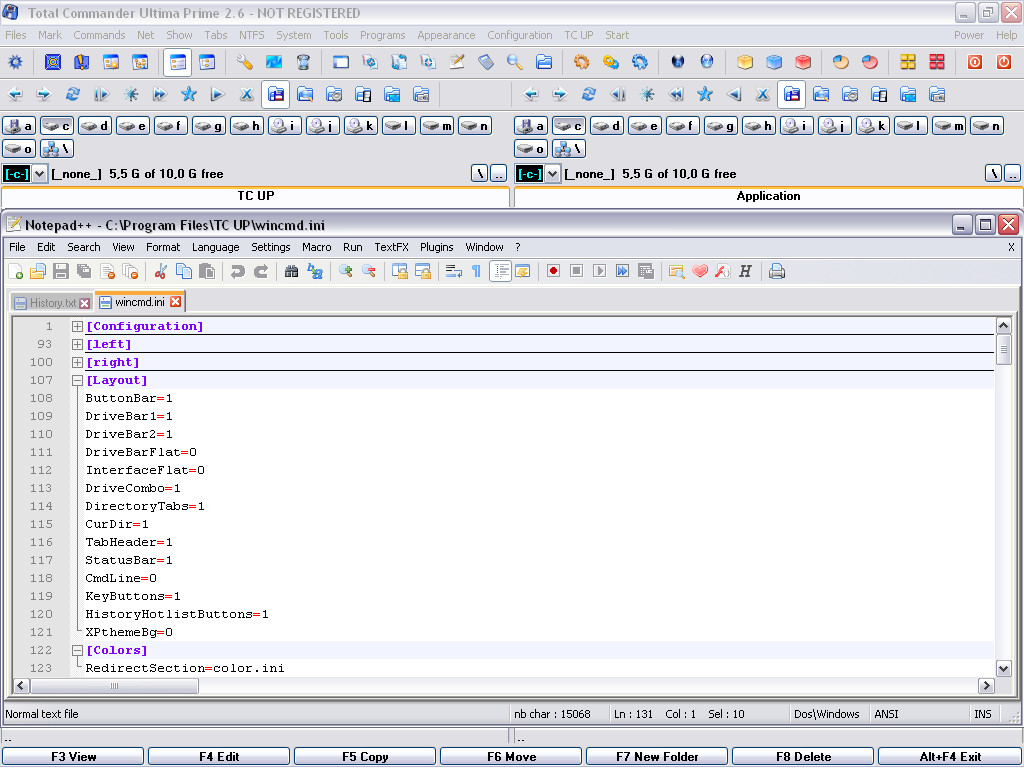Click the F5 Copy button

[365, 757]
